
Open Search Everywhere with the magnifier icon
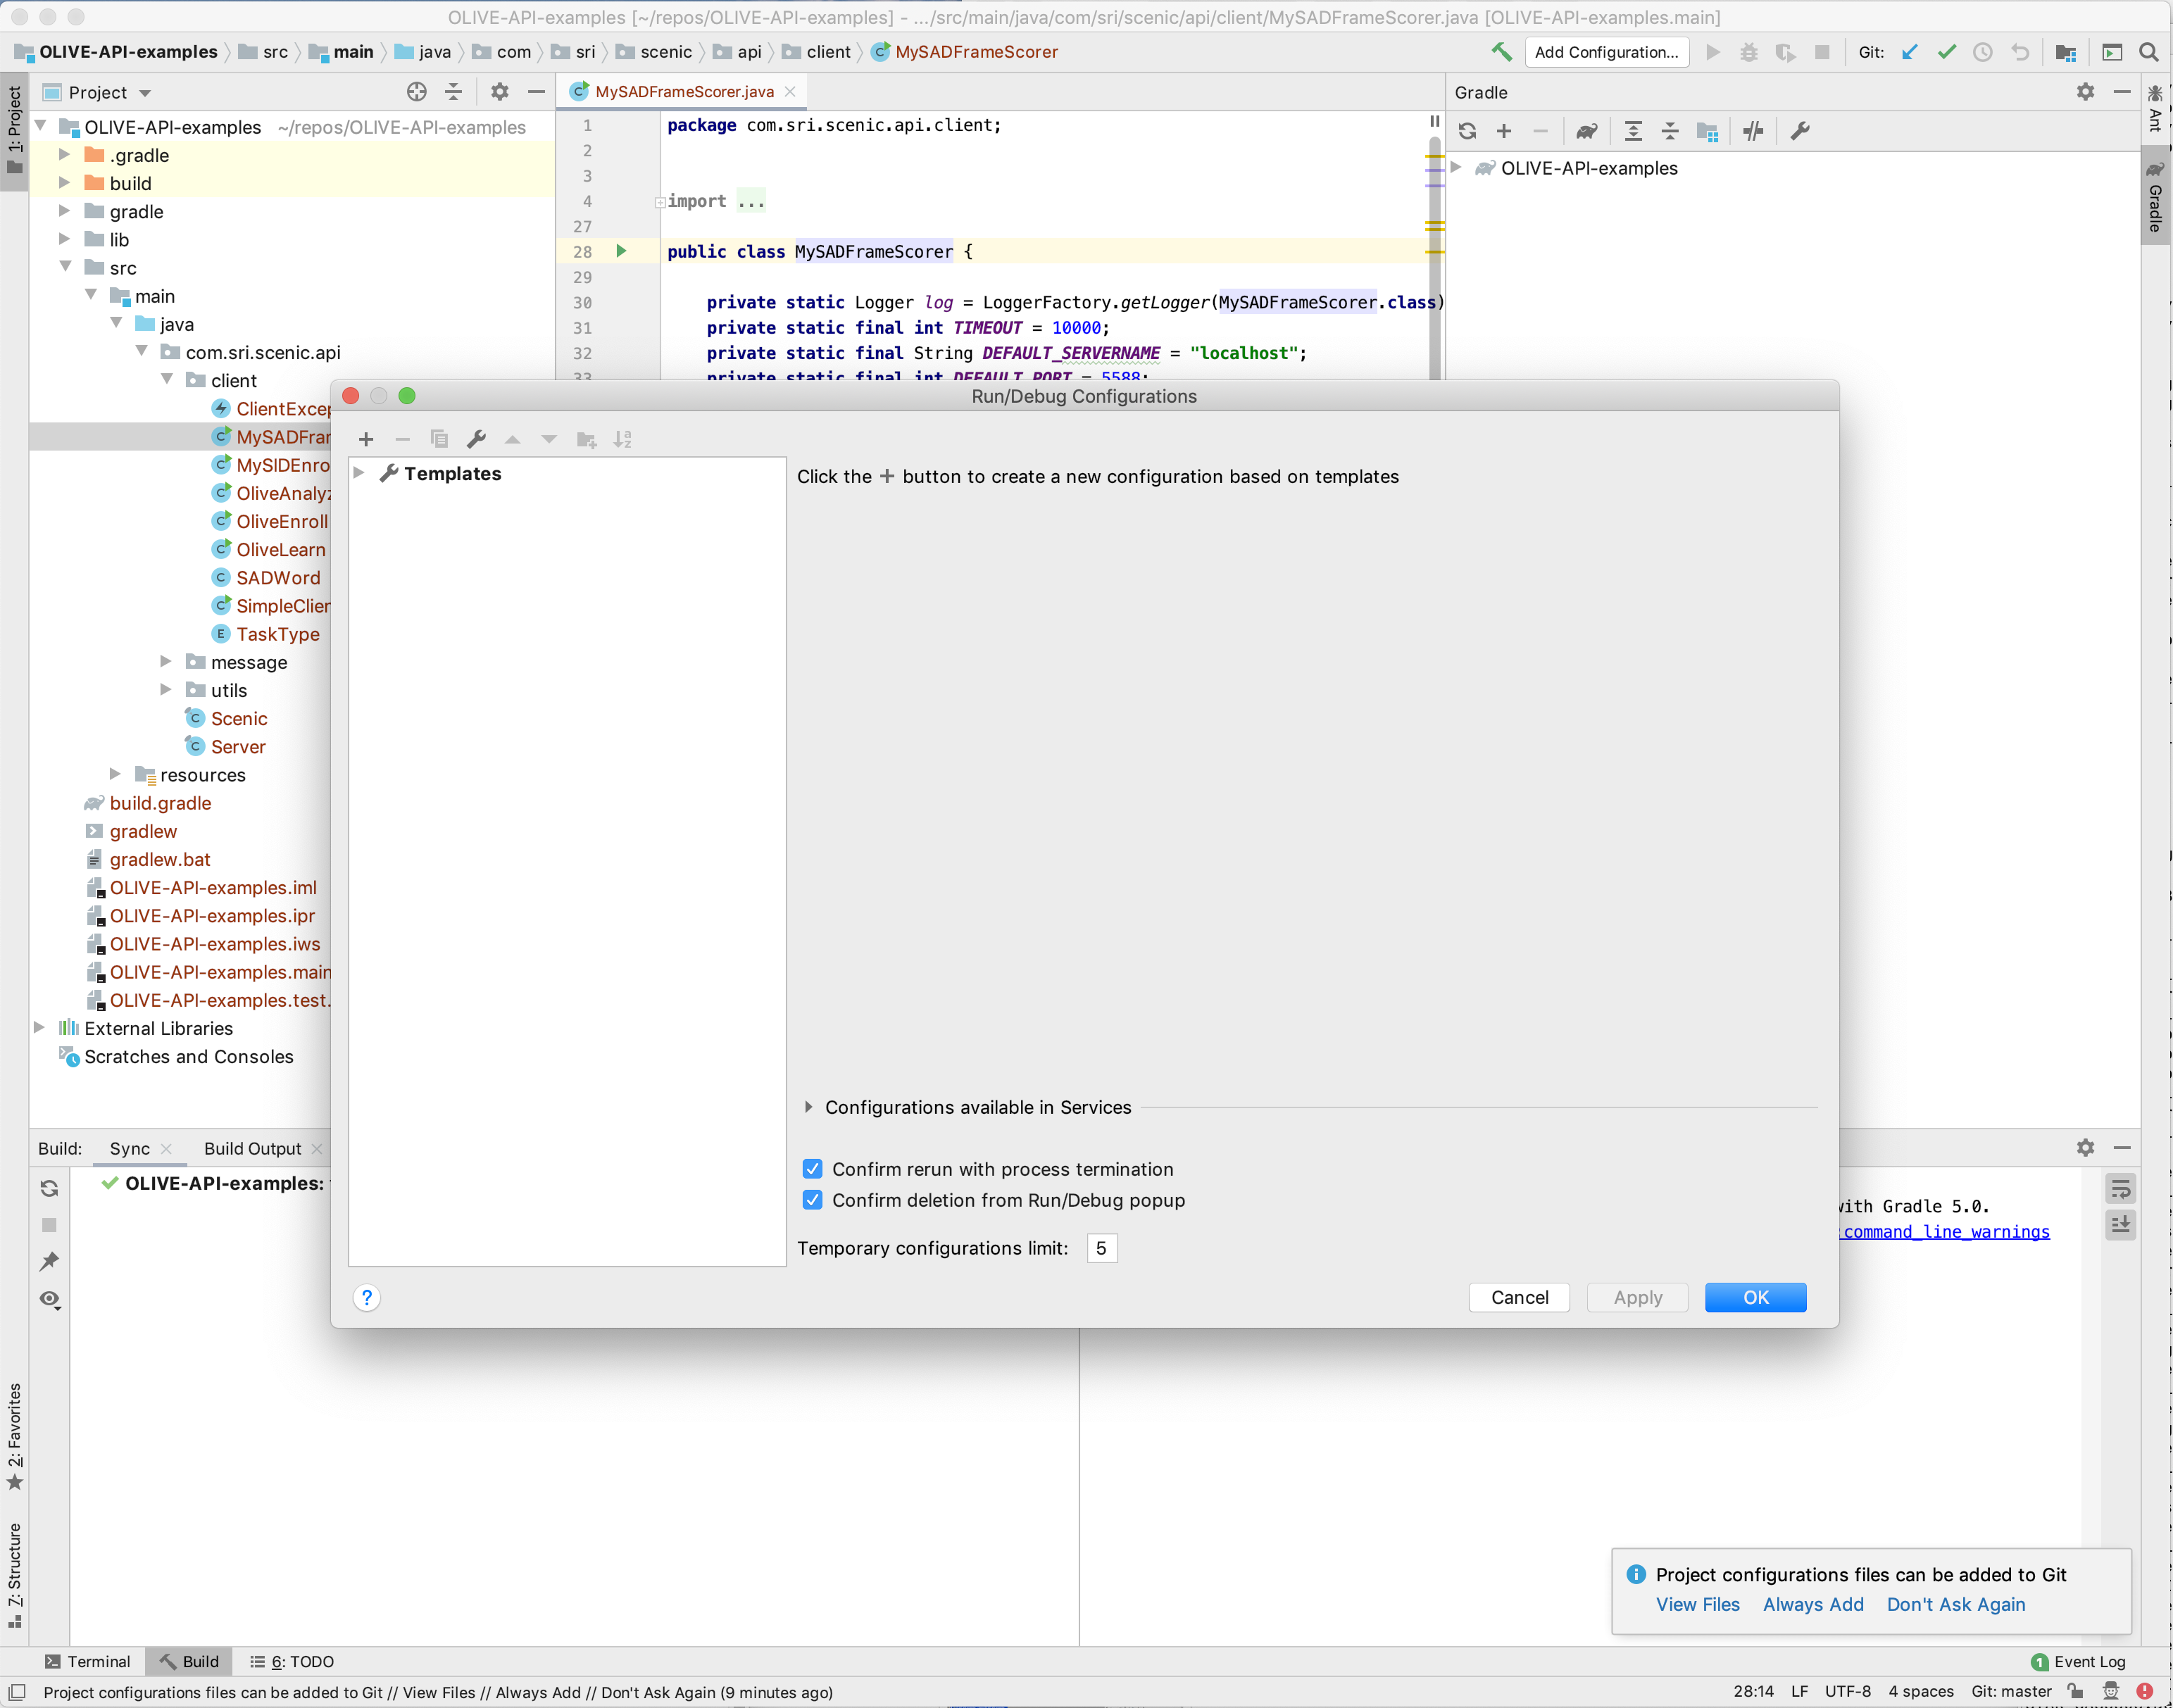2149,52
